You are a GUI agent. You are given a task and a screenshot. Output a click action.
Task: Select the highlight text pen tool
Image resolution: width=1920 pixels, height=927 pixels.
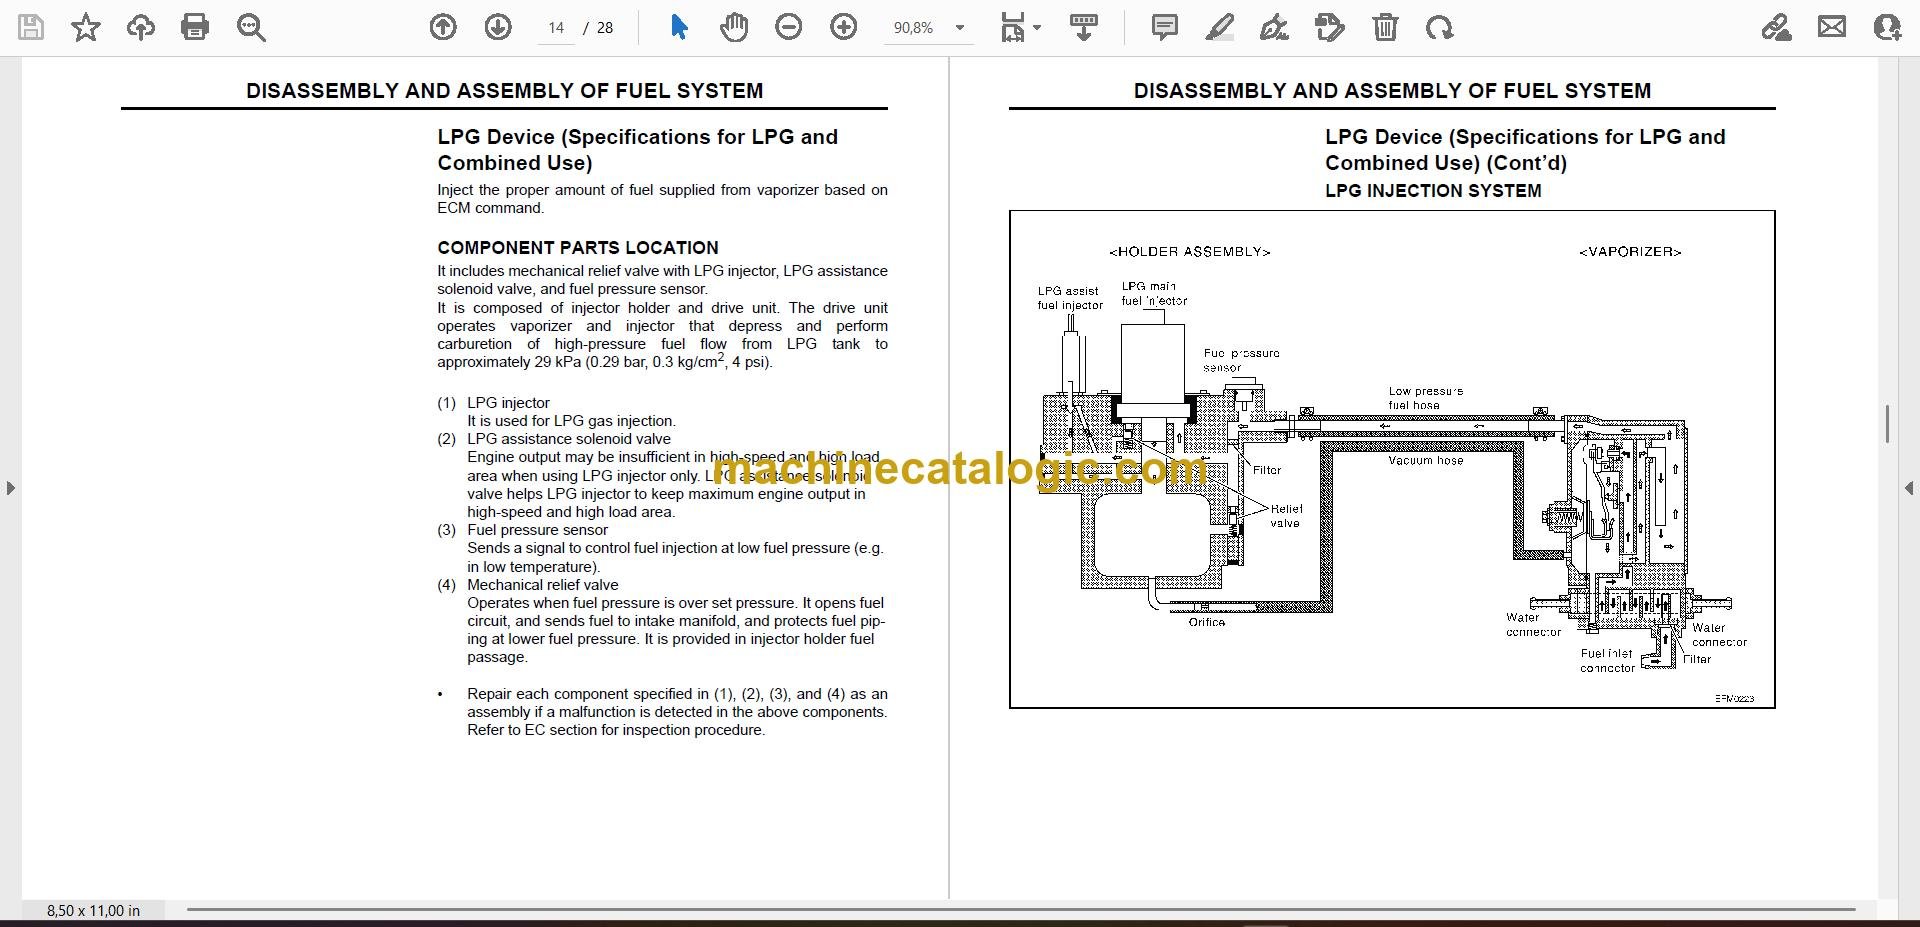[1220, 27]
